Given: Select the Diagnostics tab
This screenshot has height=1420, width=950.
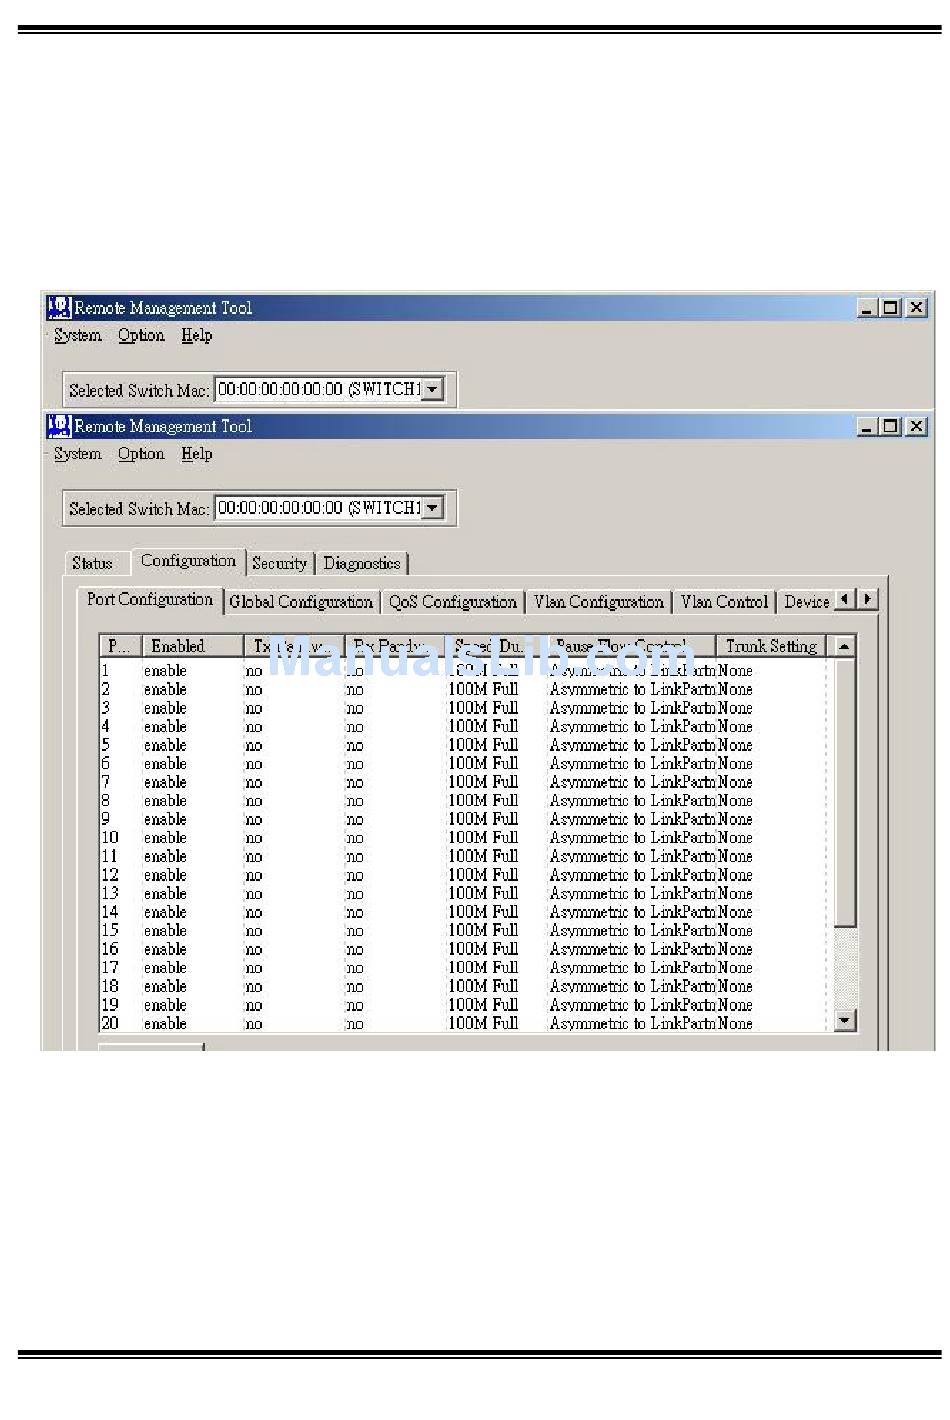Looking at the screenshot, I should (x=362, y=564).
